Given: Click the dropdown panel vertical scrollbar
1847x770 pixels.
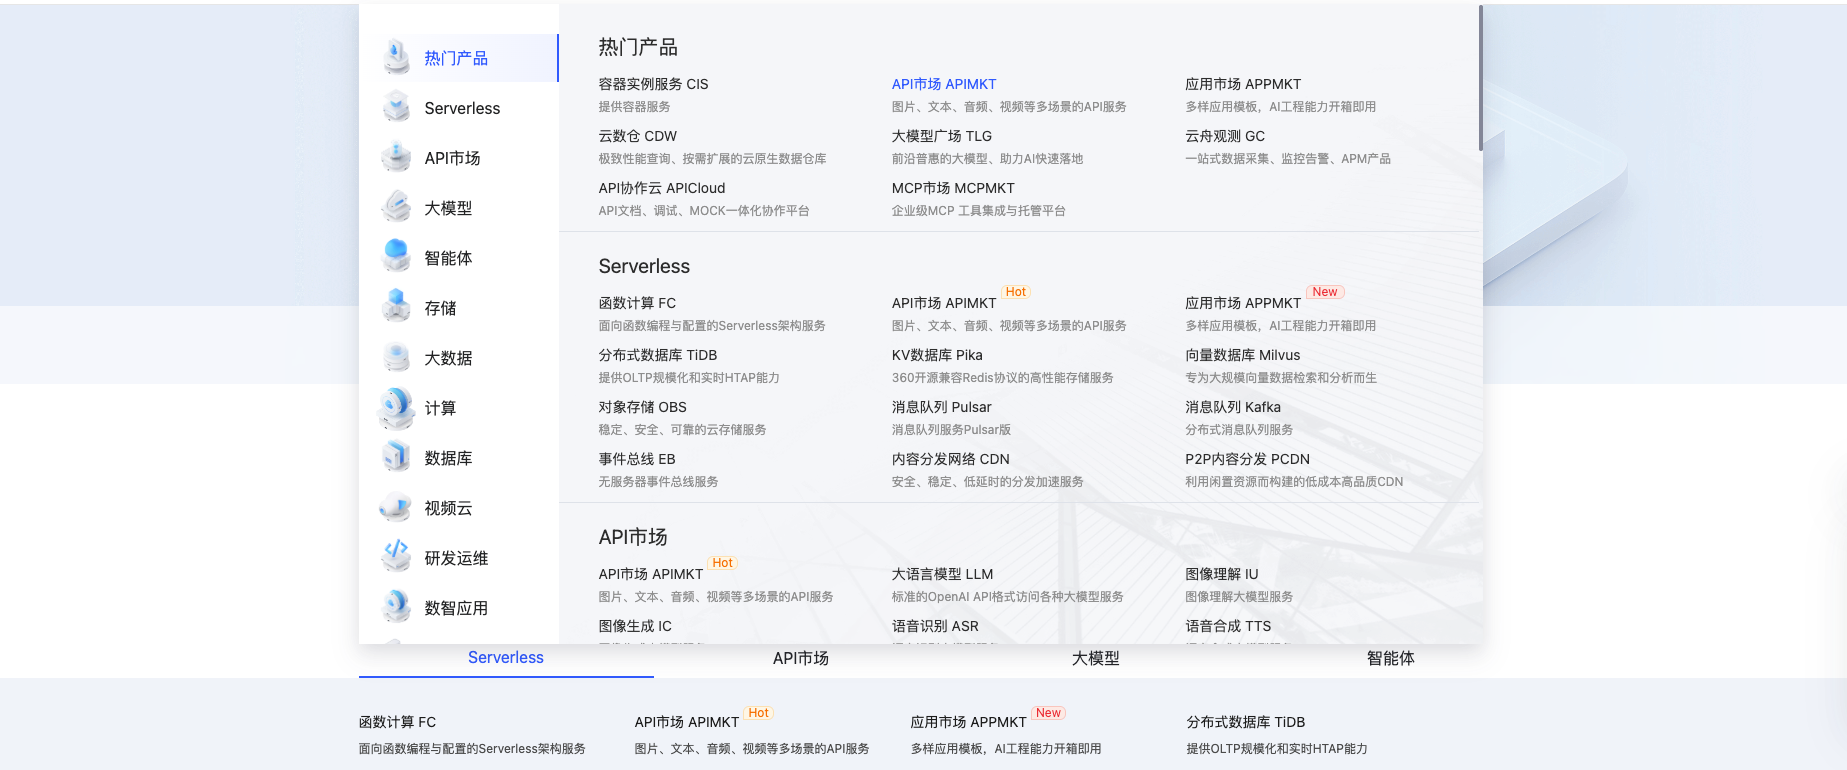Looking at the screenshot, I should (1481, 78).
